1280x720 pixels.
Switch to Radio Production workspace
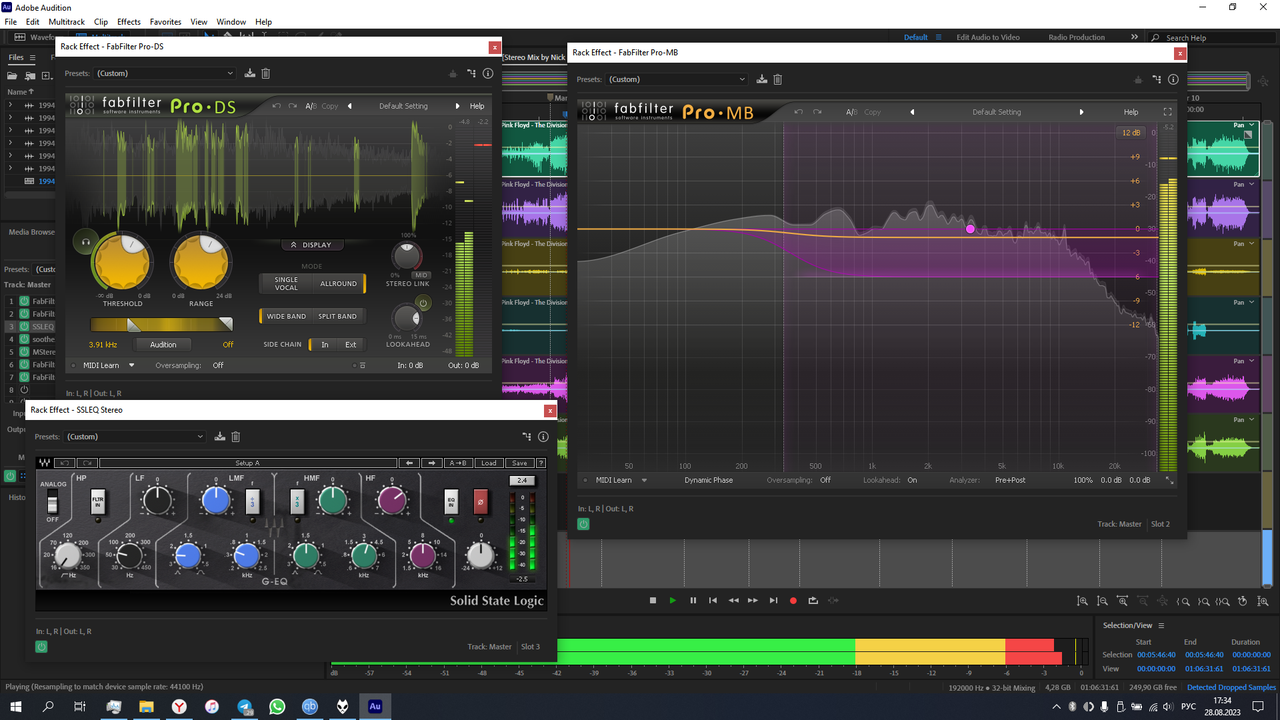[1077, 37]
